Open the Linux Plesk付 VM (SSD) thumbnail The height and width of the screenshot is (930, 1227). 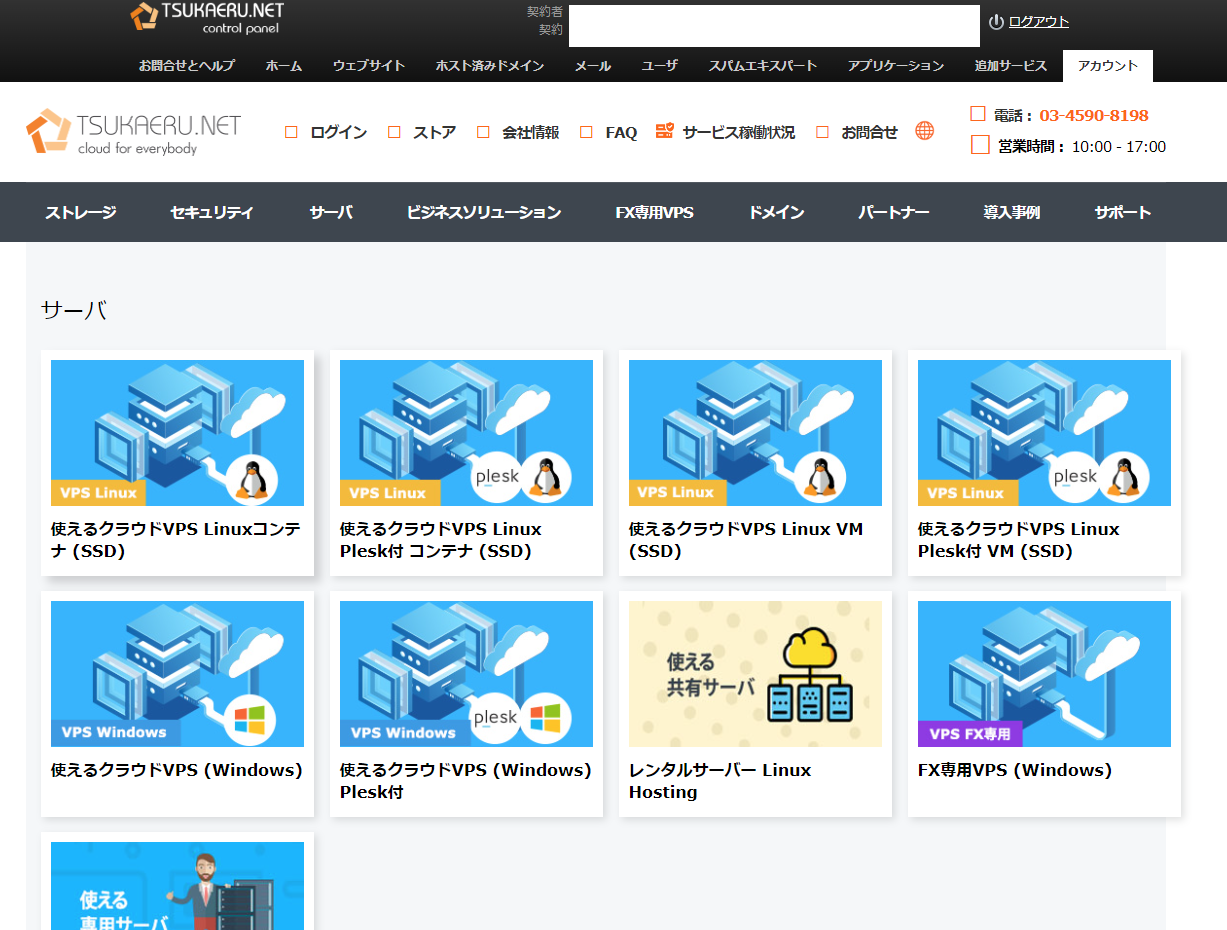(x=1044, y=433)
